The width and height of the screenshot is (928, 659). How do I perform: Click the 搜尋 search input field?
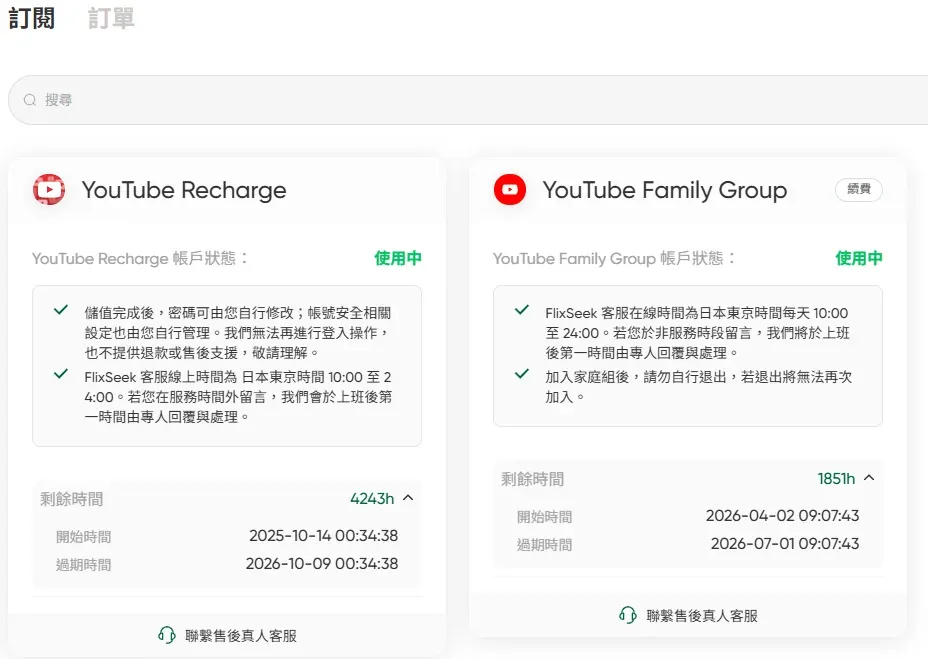(x=468, y=100)
